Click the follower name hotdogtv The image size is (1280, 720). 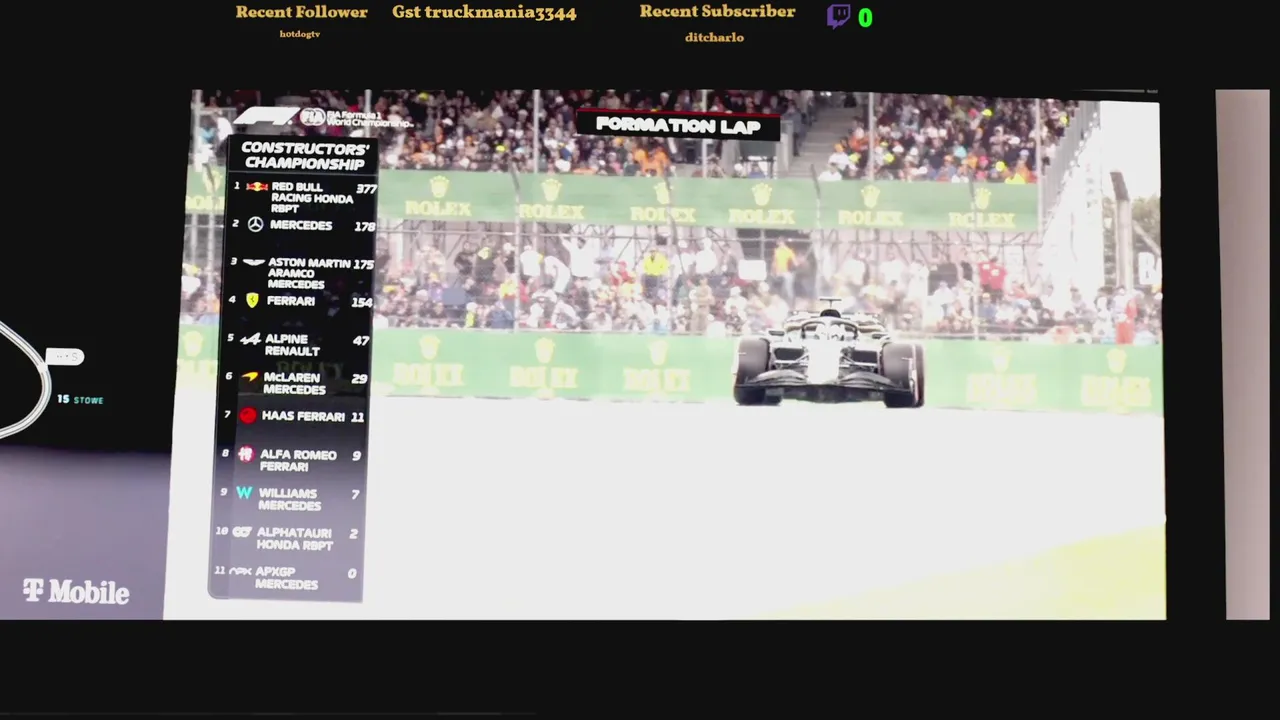coord(300,34)
